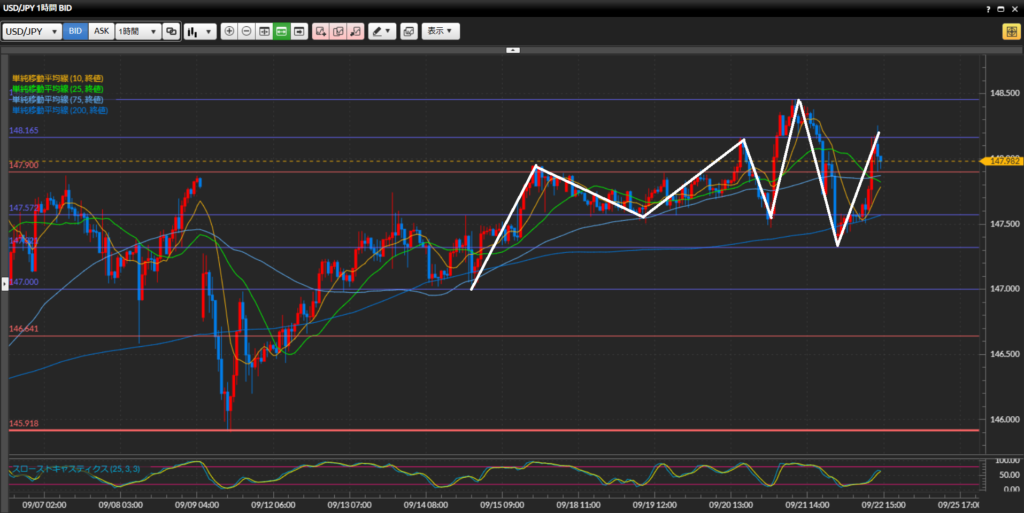Zoom in the chart with plus icon
This screenshot has width=1024, height=513.
tap(230, 31)
